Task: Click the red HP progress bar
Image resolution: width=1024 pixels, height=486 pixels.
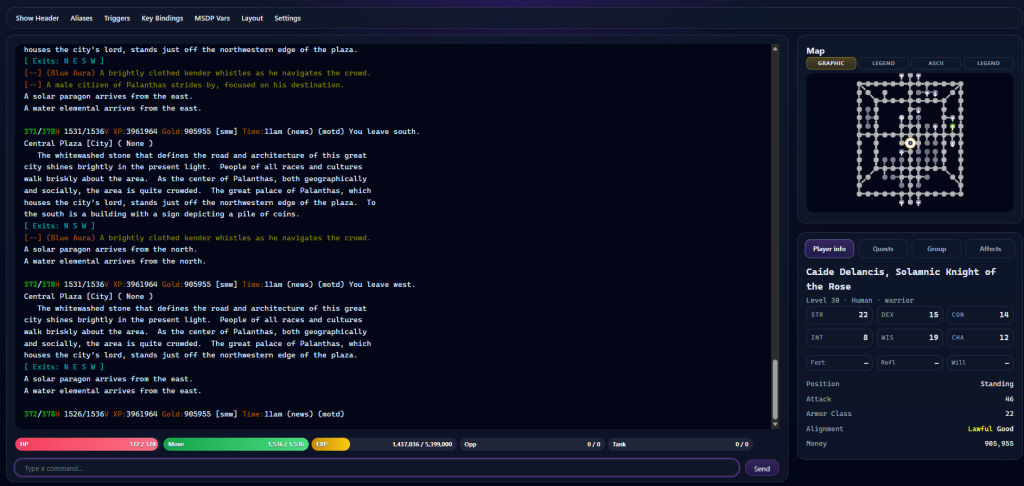Action: pyautogui.click(x=86, y=444)
